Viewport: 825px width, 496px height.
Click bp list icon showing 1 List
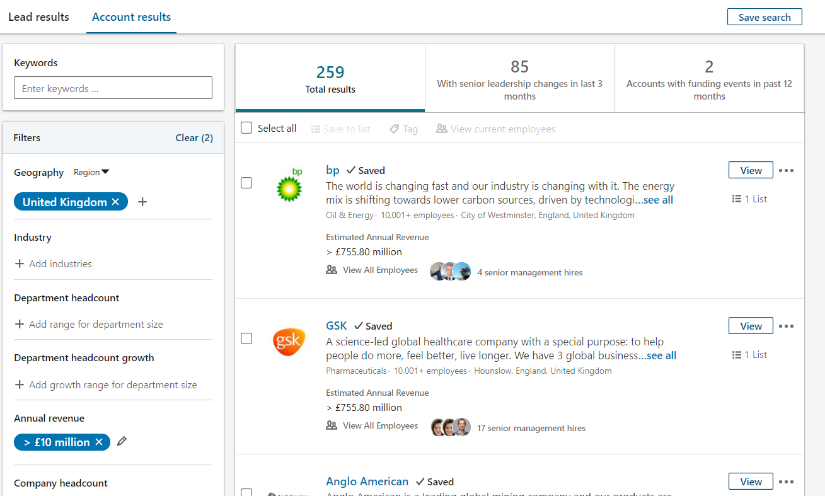(x=737, y=199)
